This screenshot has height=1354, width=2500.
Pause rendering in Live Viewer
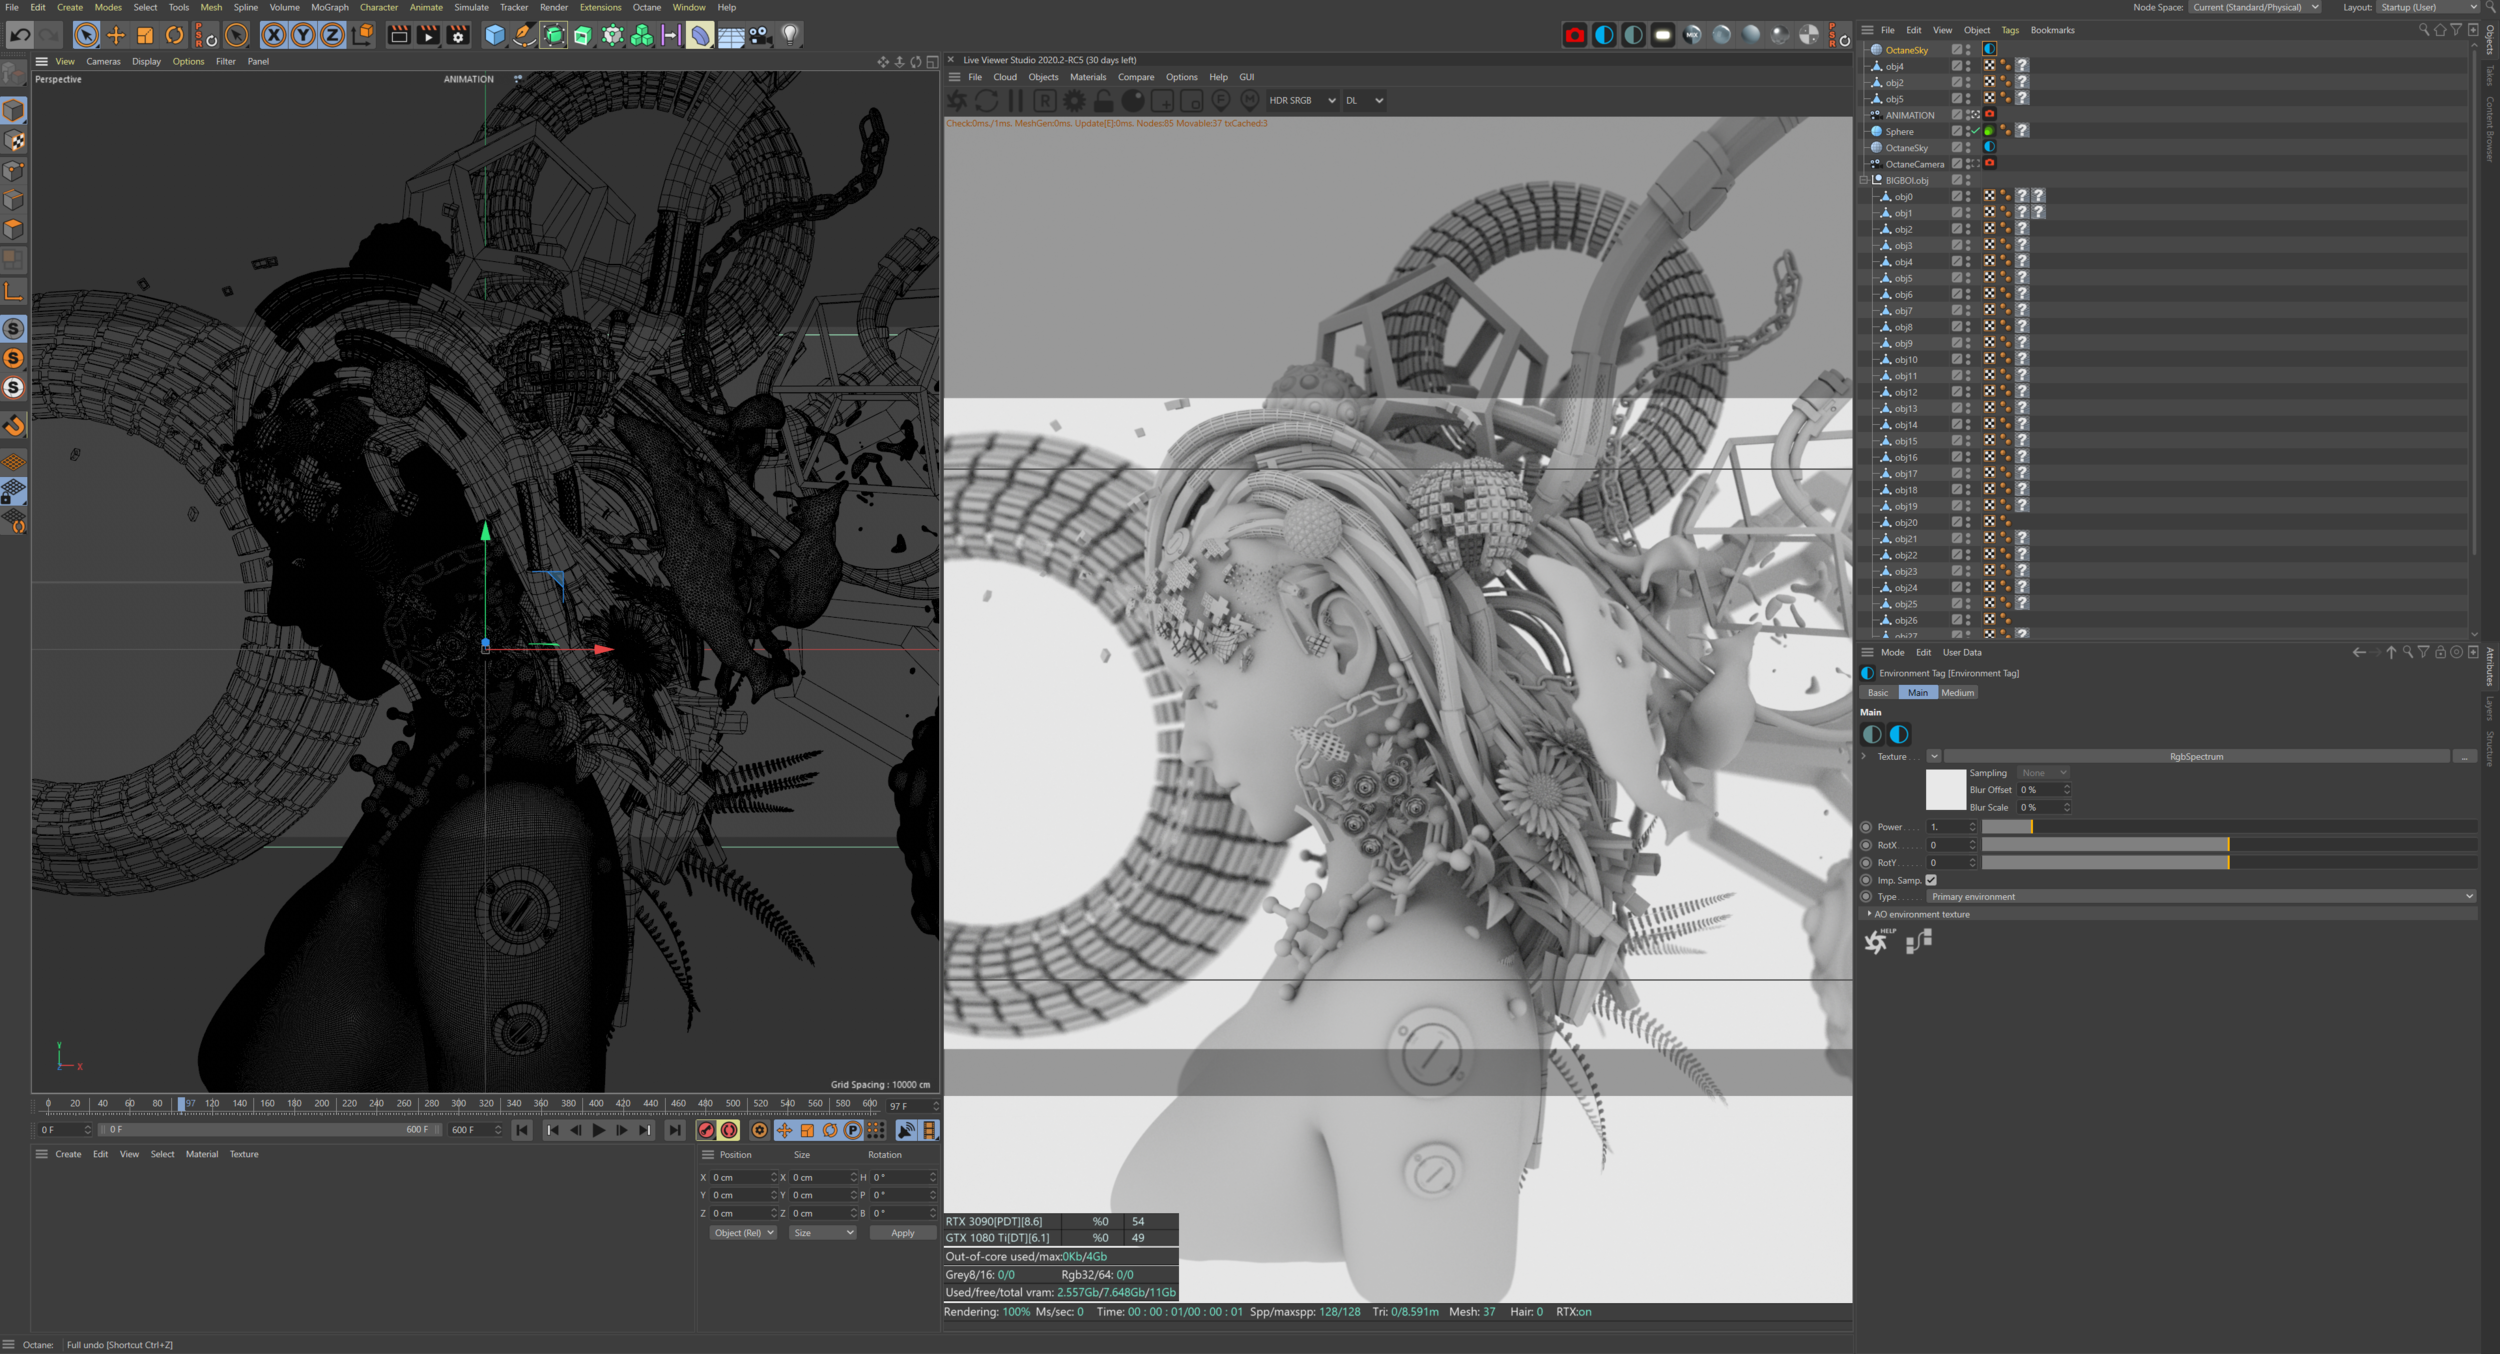coord(1016,100)
